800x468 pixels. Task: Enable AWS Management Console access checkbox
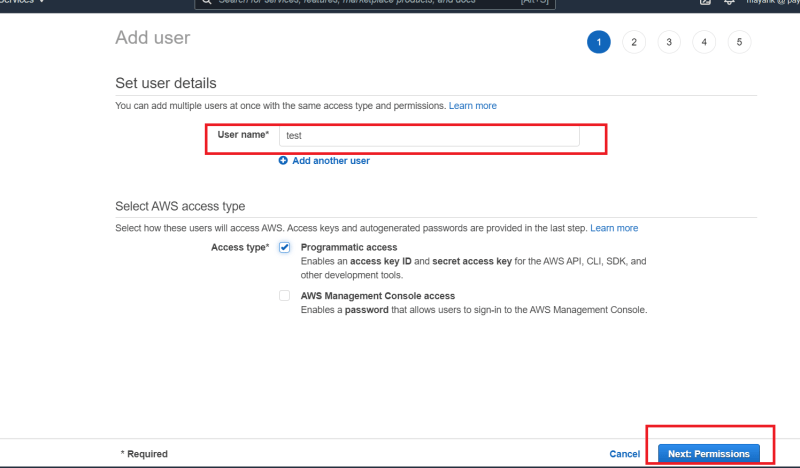click(x=284, y=295)
